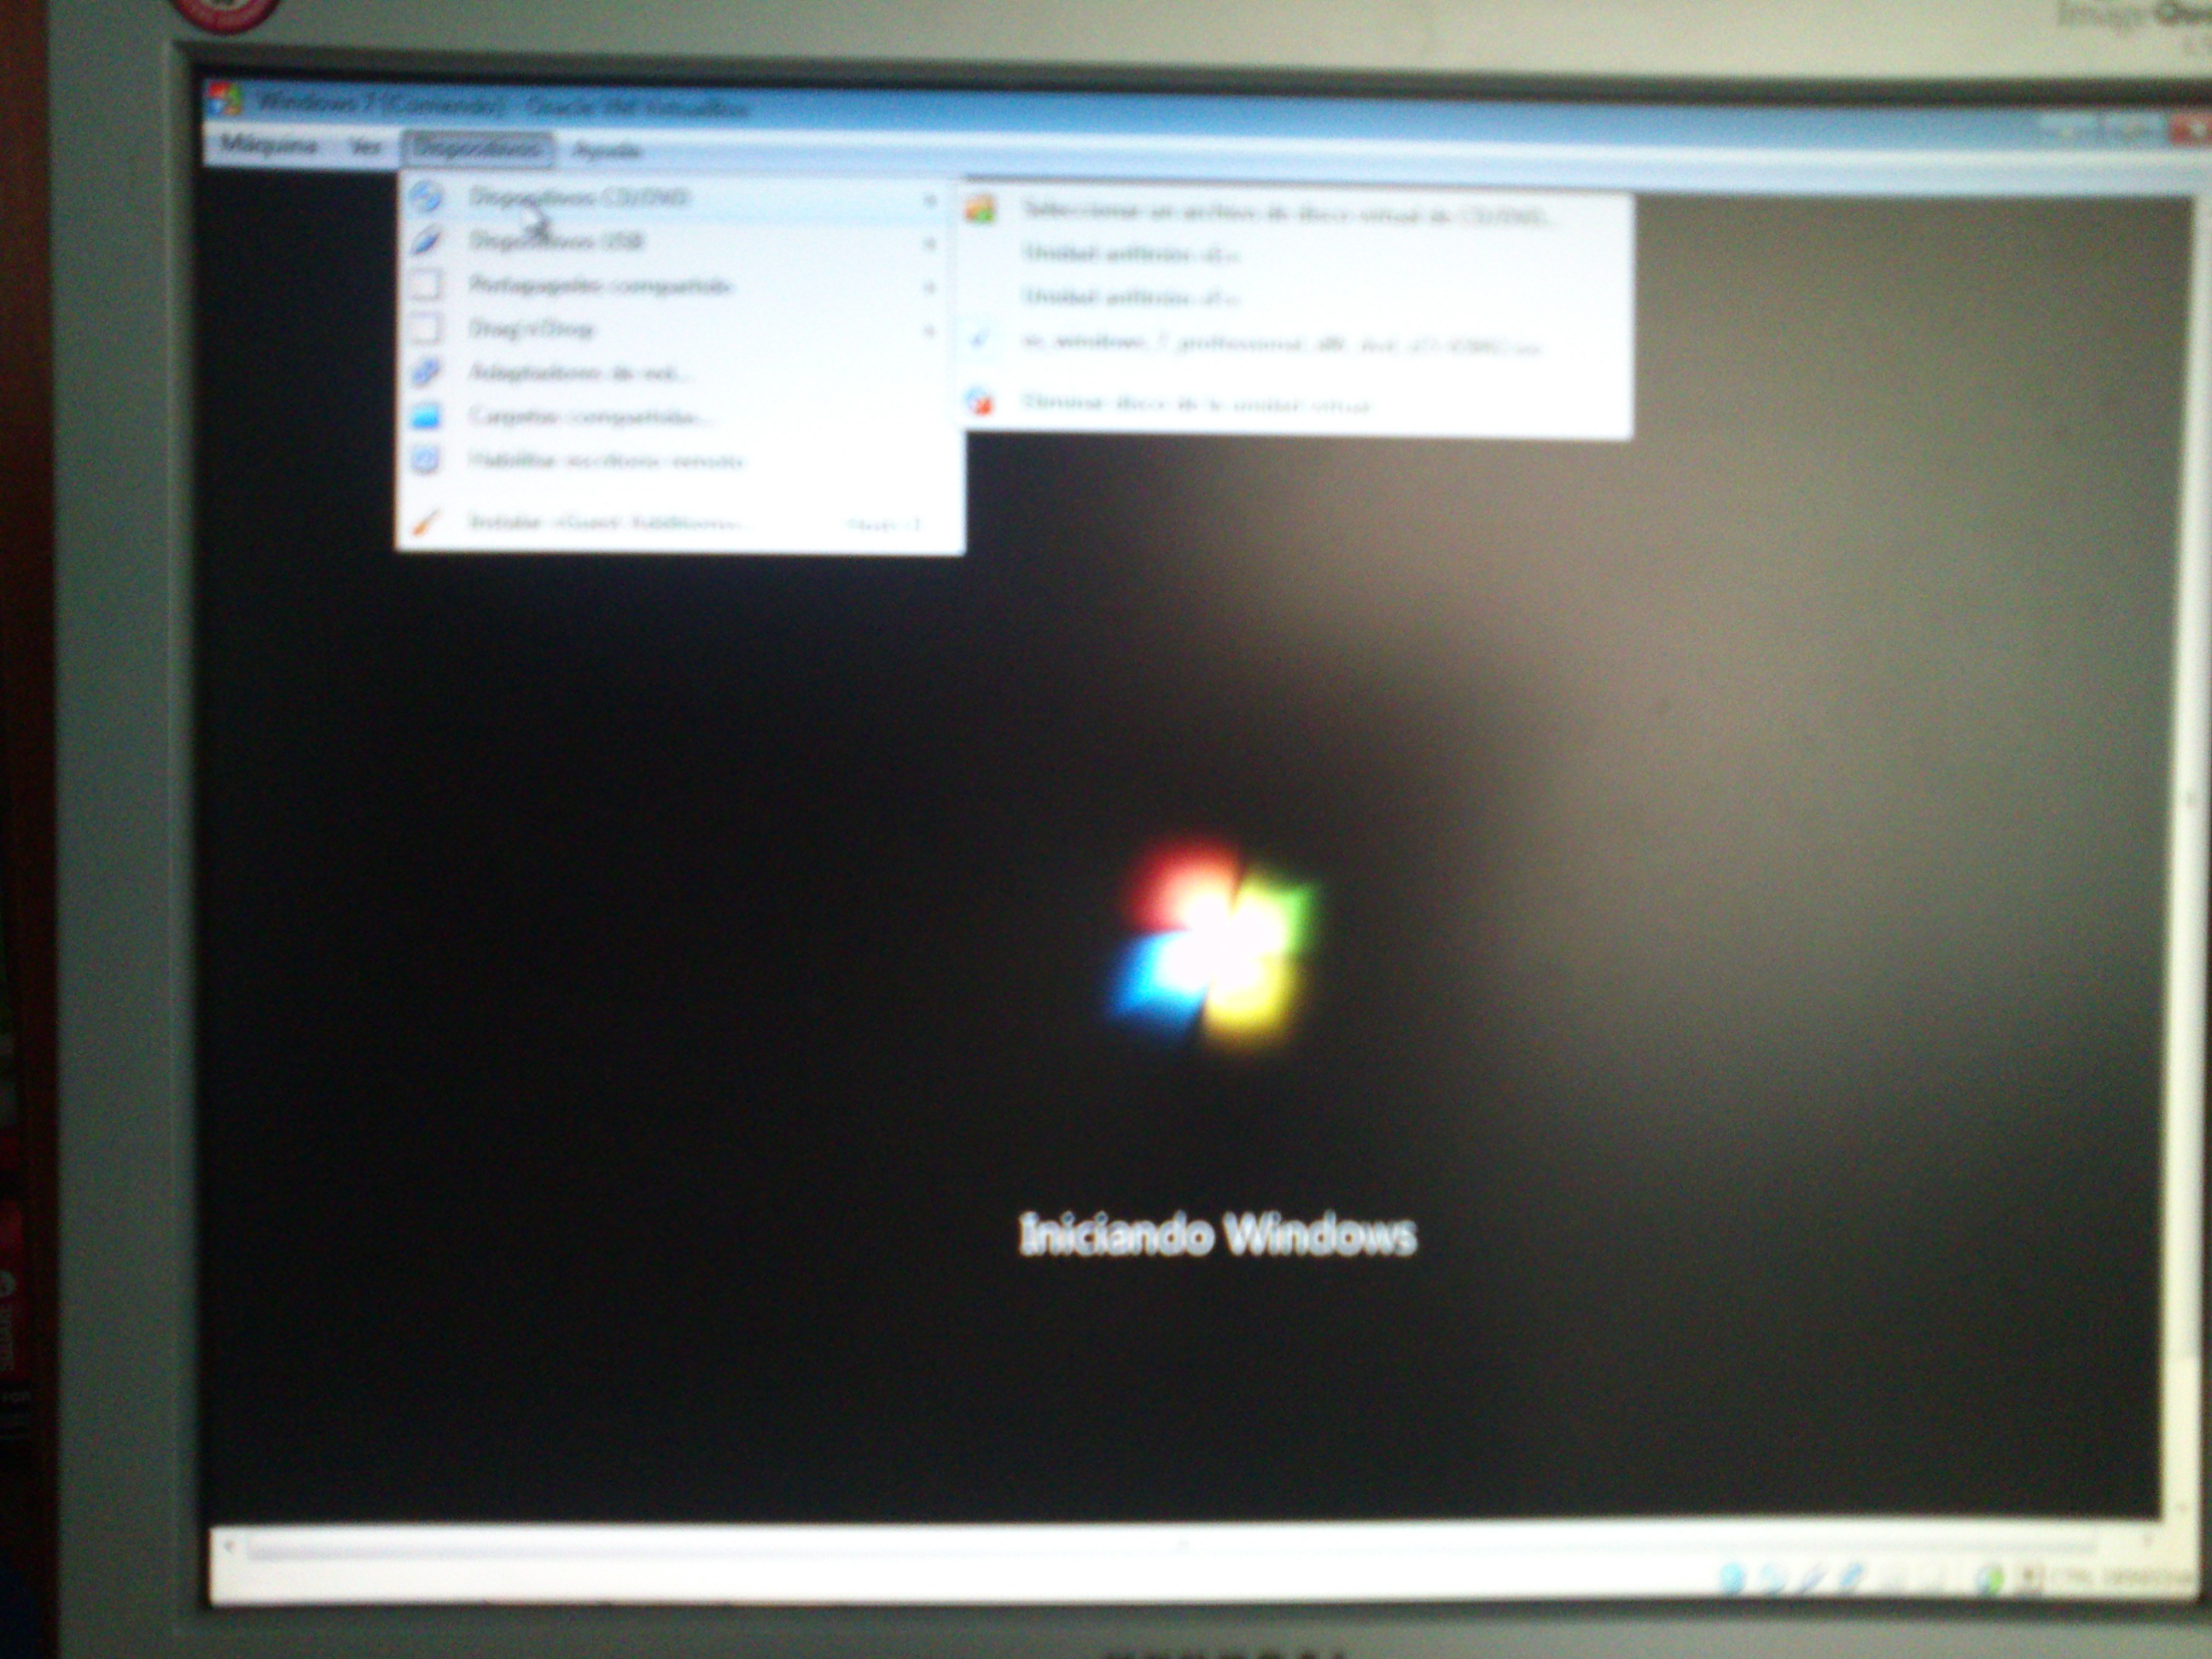Screen dimensions: 2212x1659
Task: Click the network adapters icon in Dispositivos menu
Action: [426, 373]
